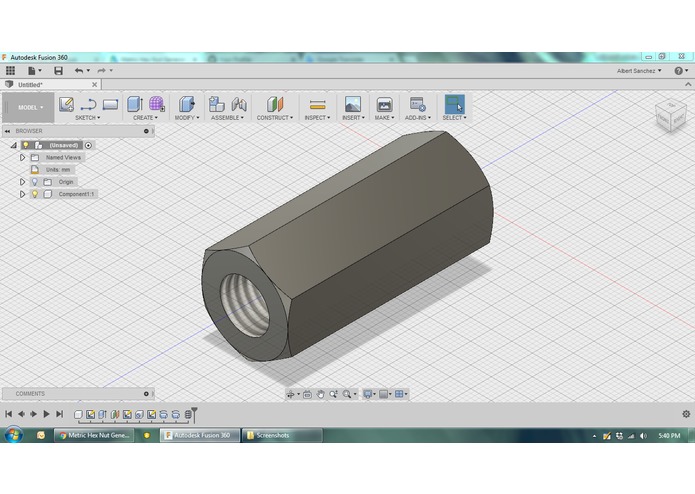Expand Component1:1 in browser
Viewport: 695px width, 494px height.
click(22, 194)
